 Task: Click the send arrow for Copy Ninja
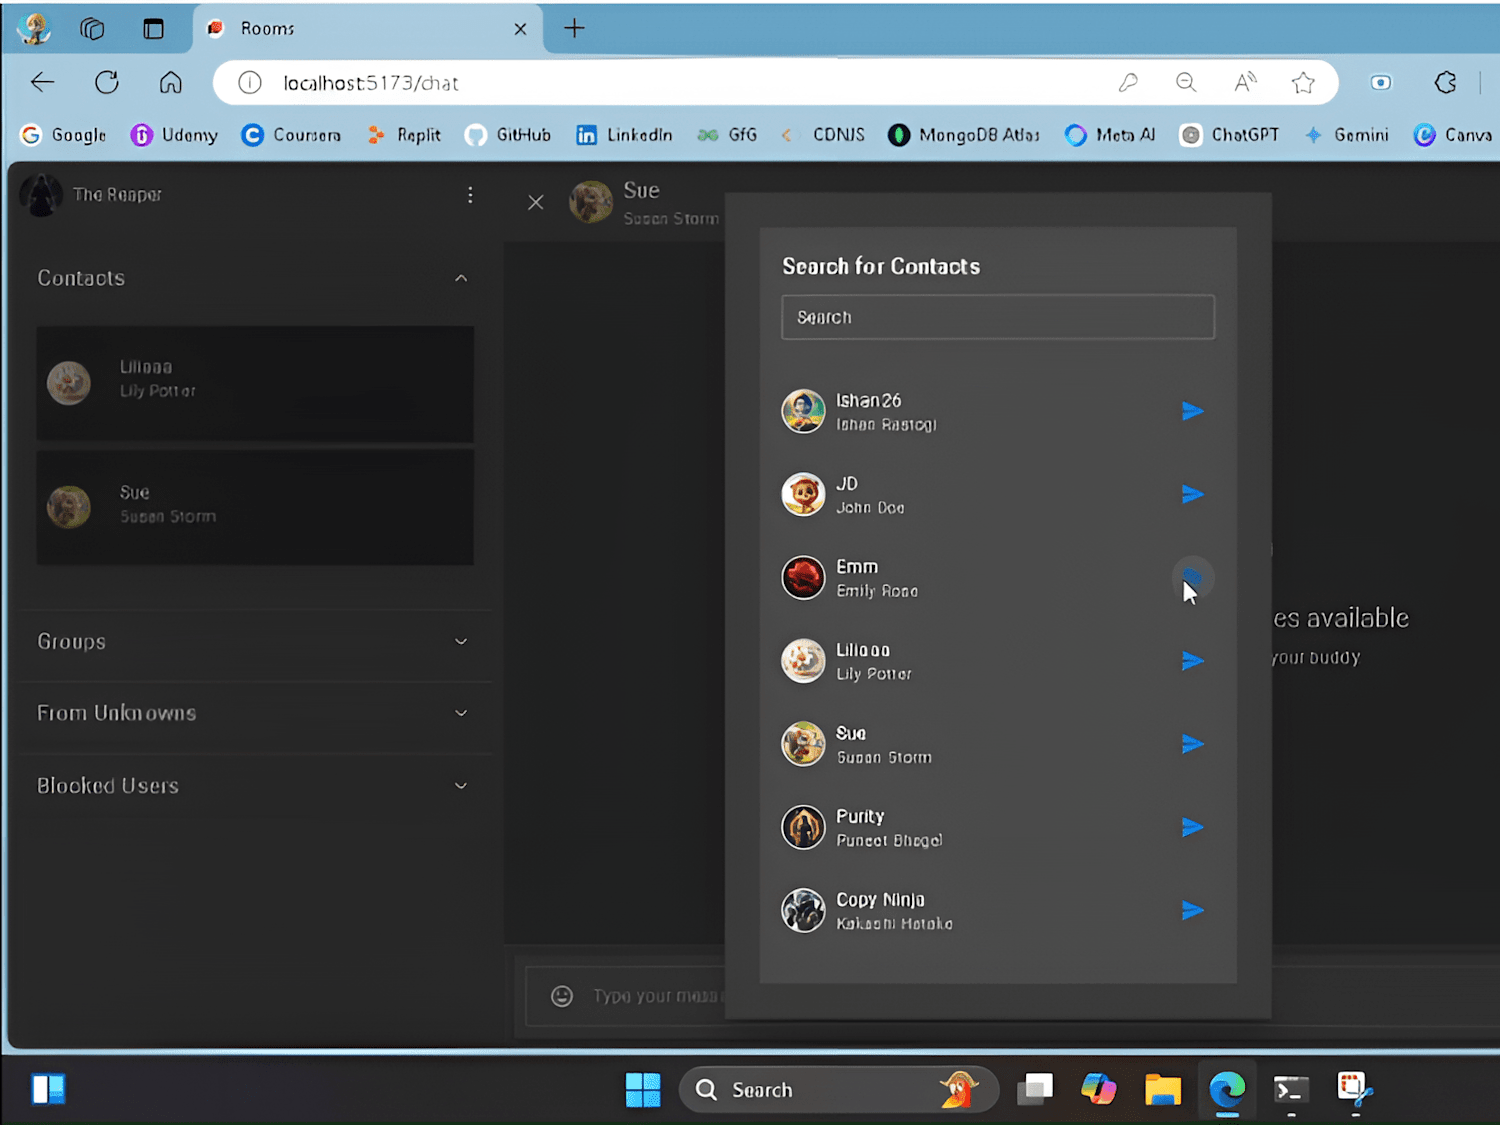pos(1192,910)
